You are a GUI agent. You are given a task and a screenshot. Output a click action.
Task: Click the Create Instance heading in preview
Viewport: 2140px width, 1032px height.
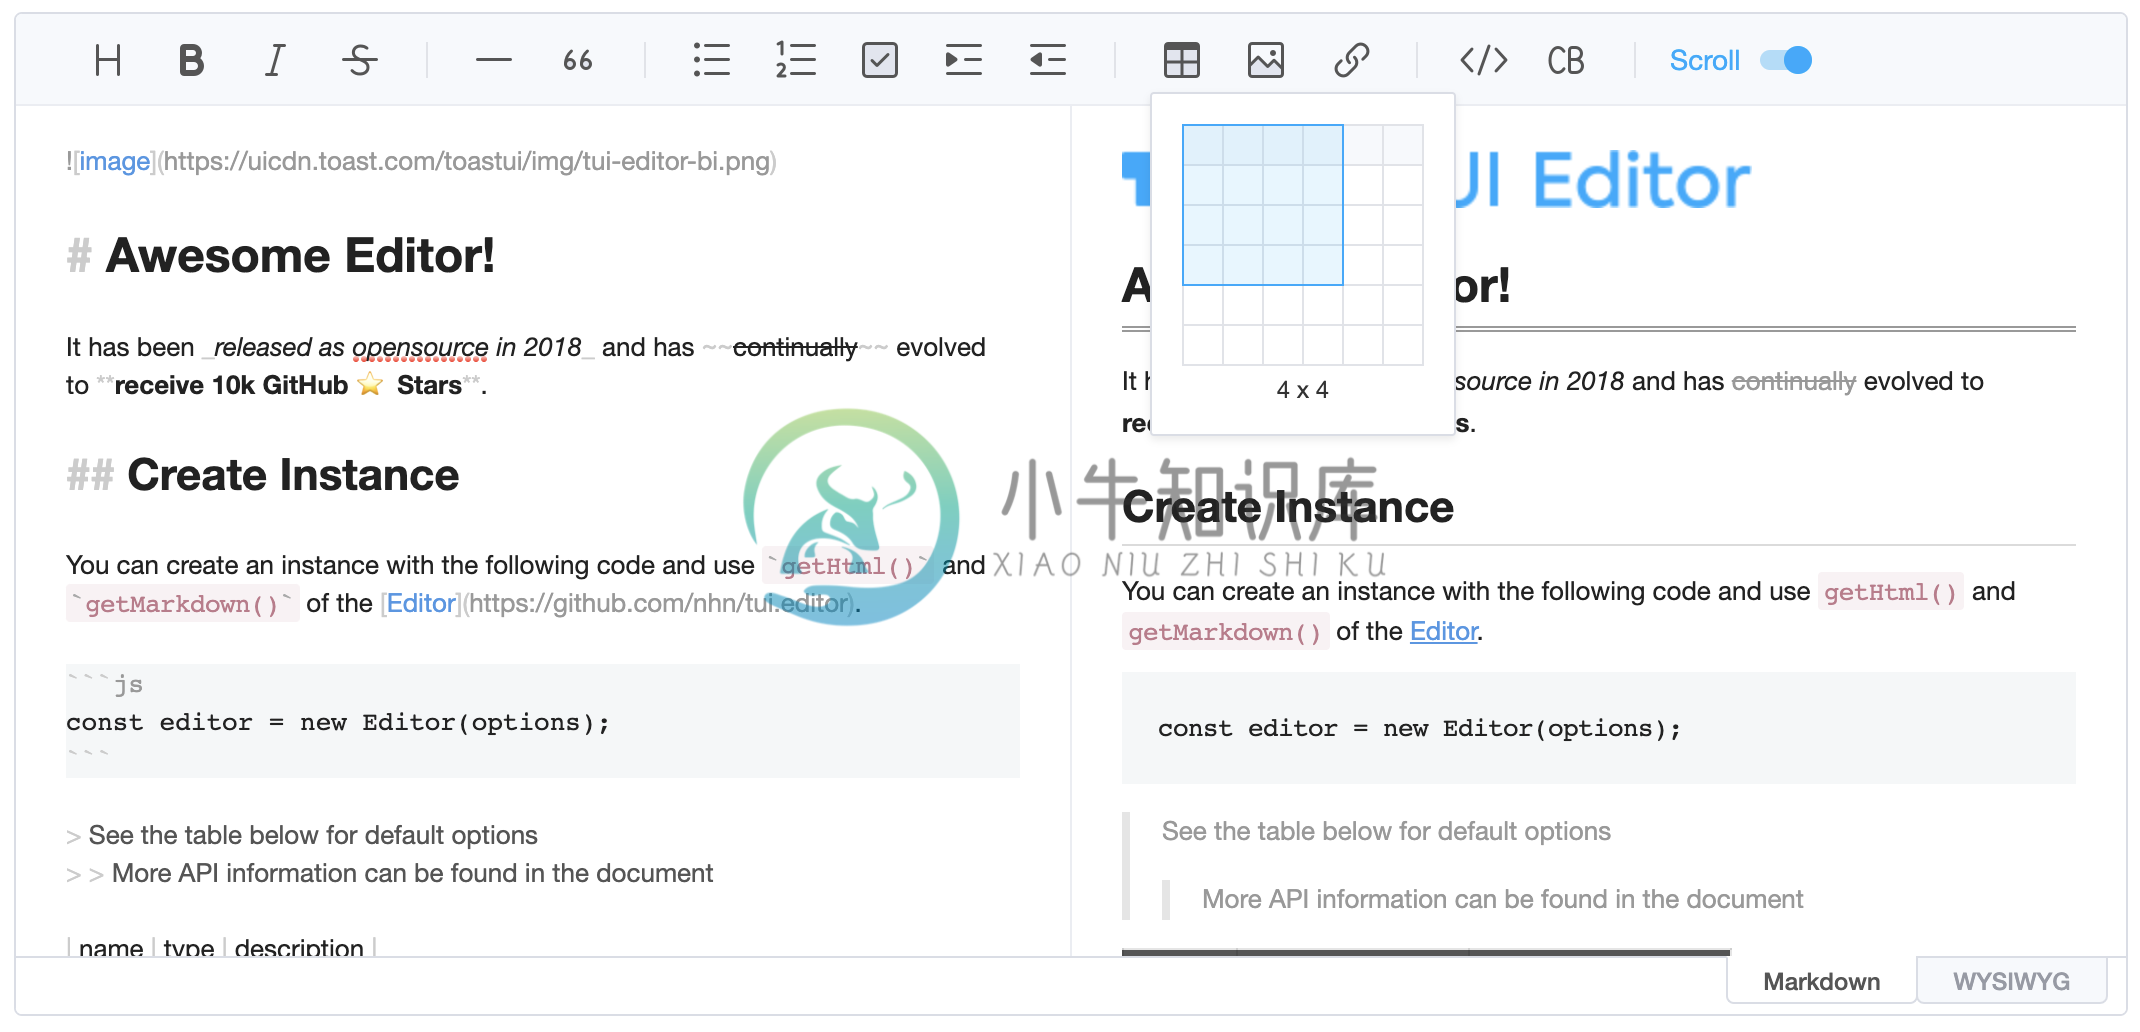pyautogui.click(x=1288, y=507)
